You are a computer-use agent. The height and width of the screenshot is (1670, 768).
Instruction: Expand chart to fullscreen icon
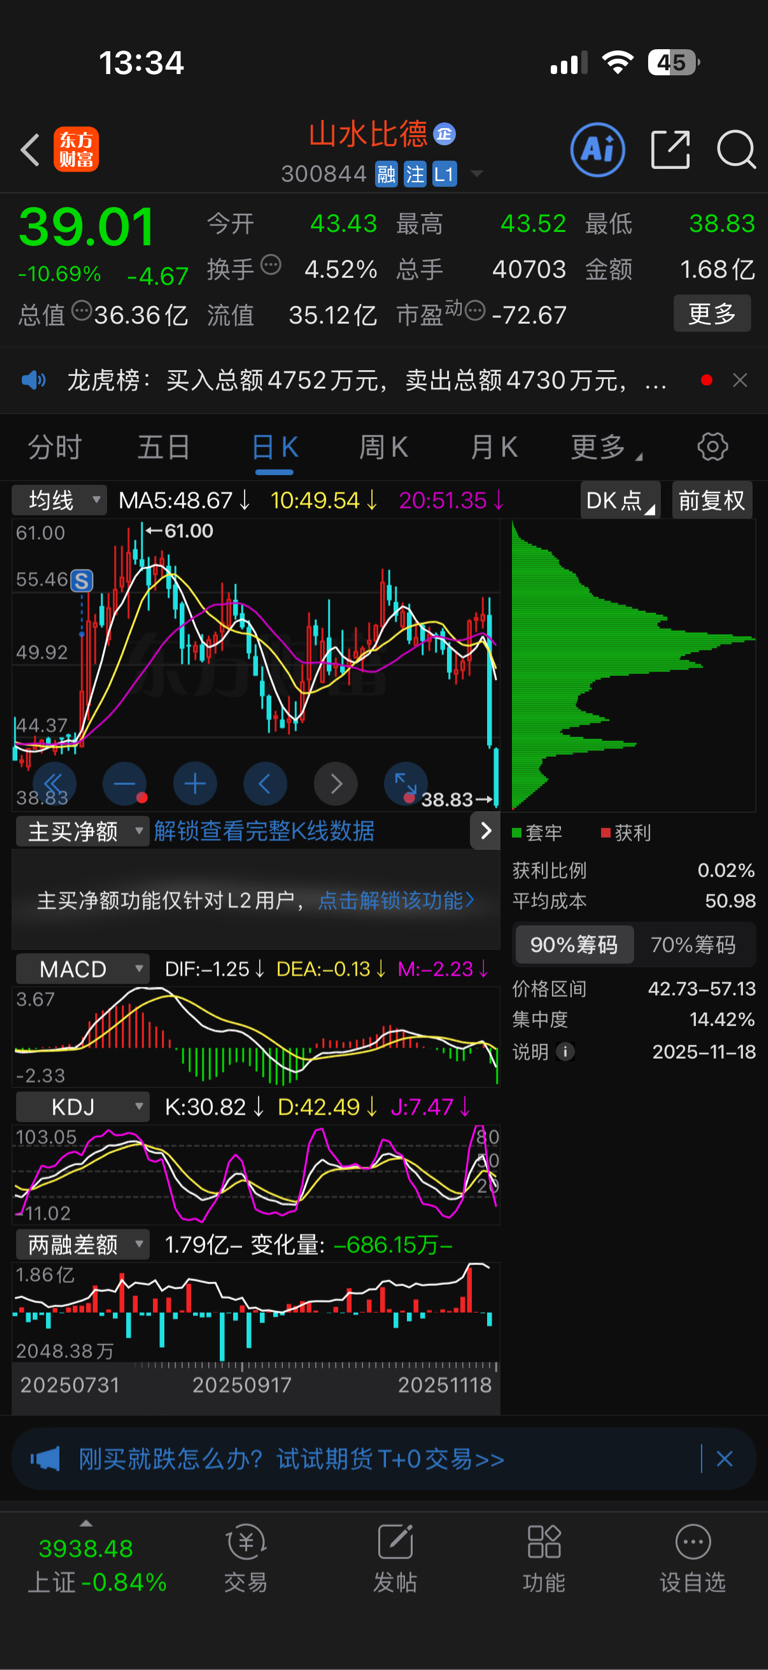click(406, 783)
